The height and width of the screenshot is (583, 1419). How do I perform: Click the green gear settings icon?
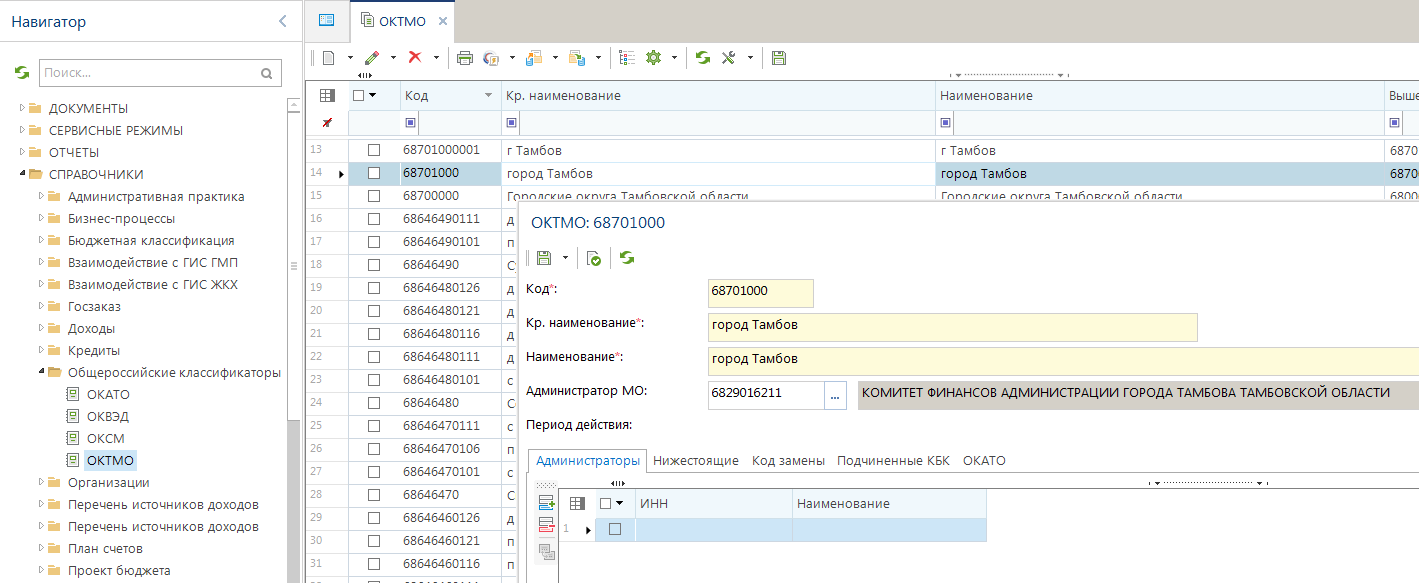pyautogui.click(x=654, y=58)
